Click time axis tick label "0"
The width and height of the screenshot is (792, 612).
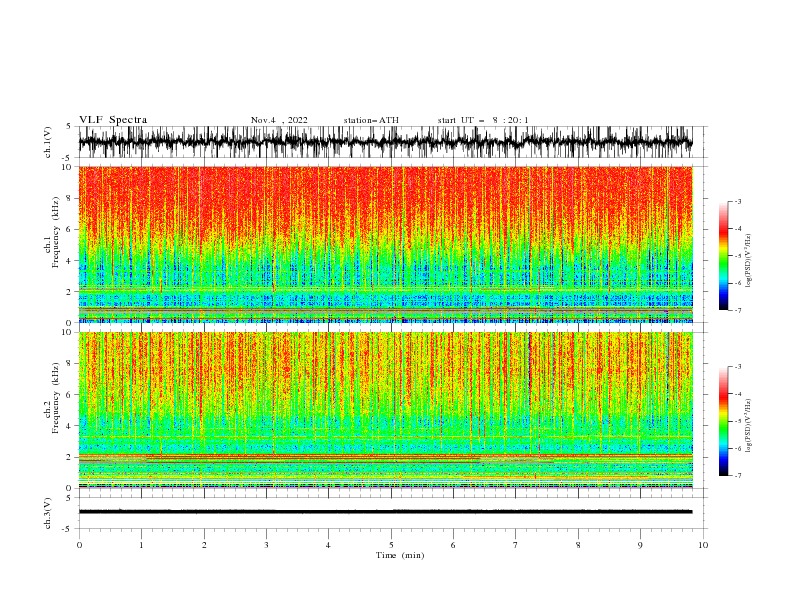pyautogui.click(x=79, y=545)
